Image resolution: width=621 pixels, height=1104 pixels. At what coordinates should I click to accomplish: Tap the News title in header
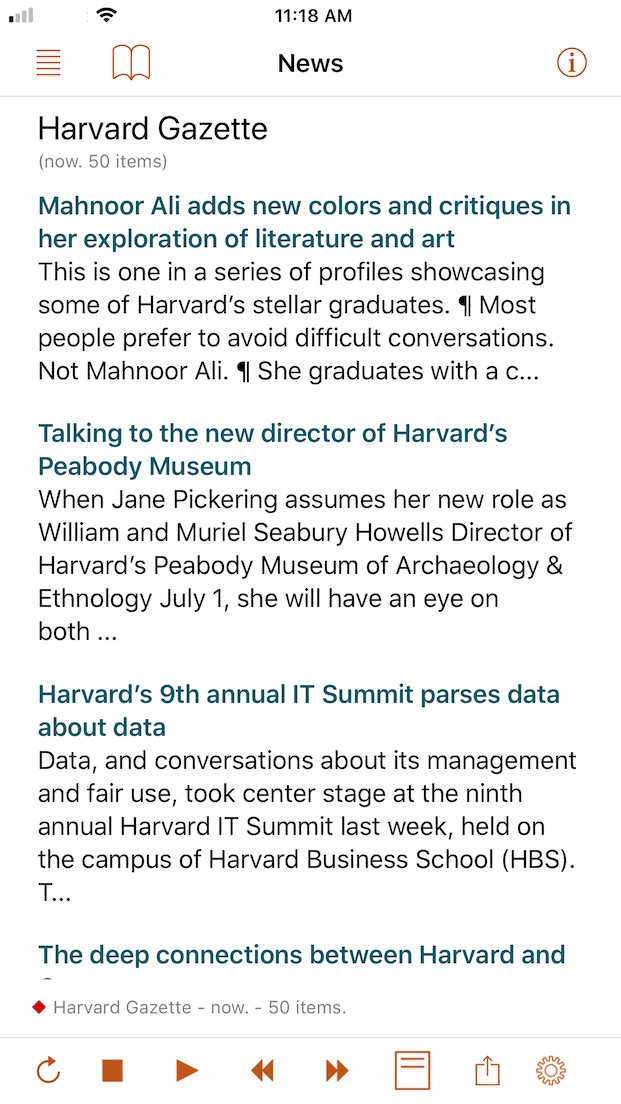tap(310, 63)
